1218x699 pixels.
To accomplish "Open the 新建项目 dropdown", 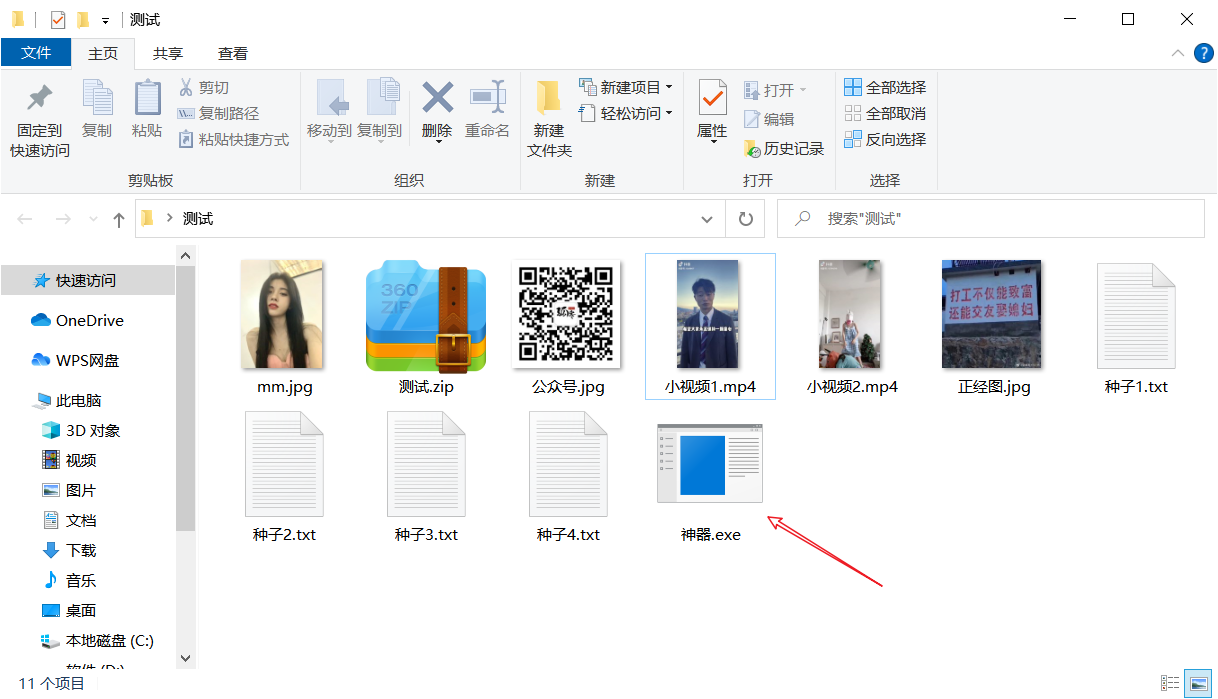I will [626, 88].
